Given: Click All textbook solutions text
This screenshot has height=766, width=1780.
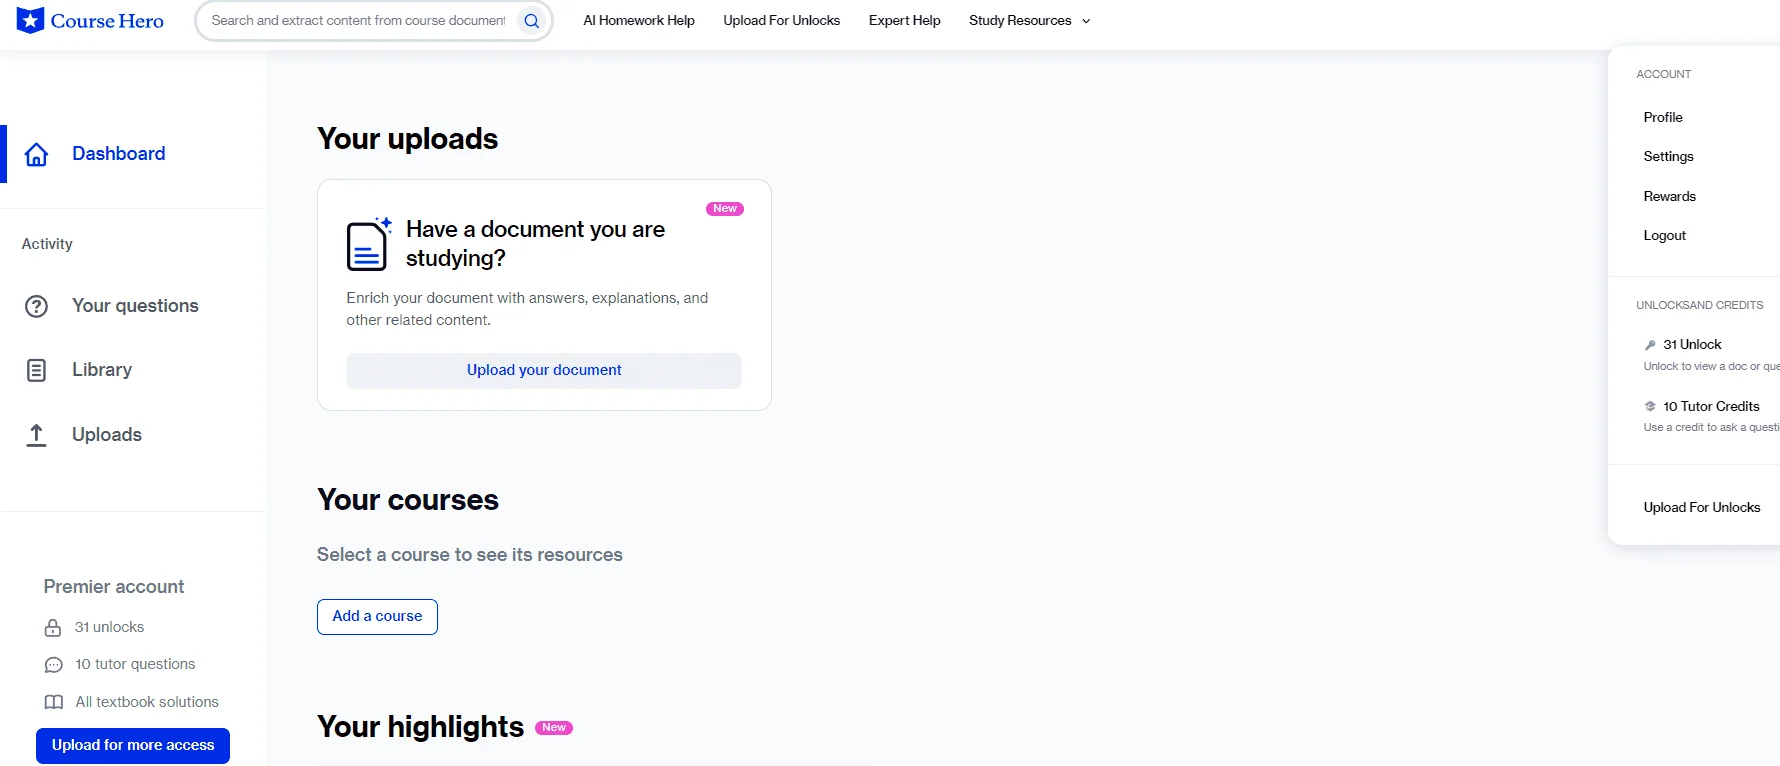Looking at the screenshot, I should tap(147, 702).
